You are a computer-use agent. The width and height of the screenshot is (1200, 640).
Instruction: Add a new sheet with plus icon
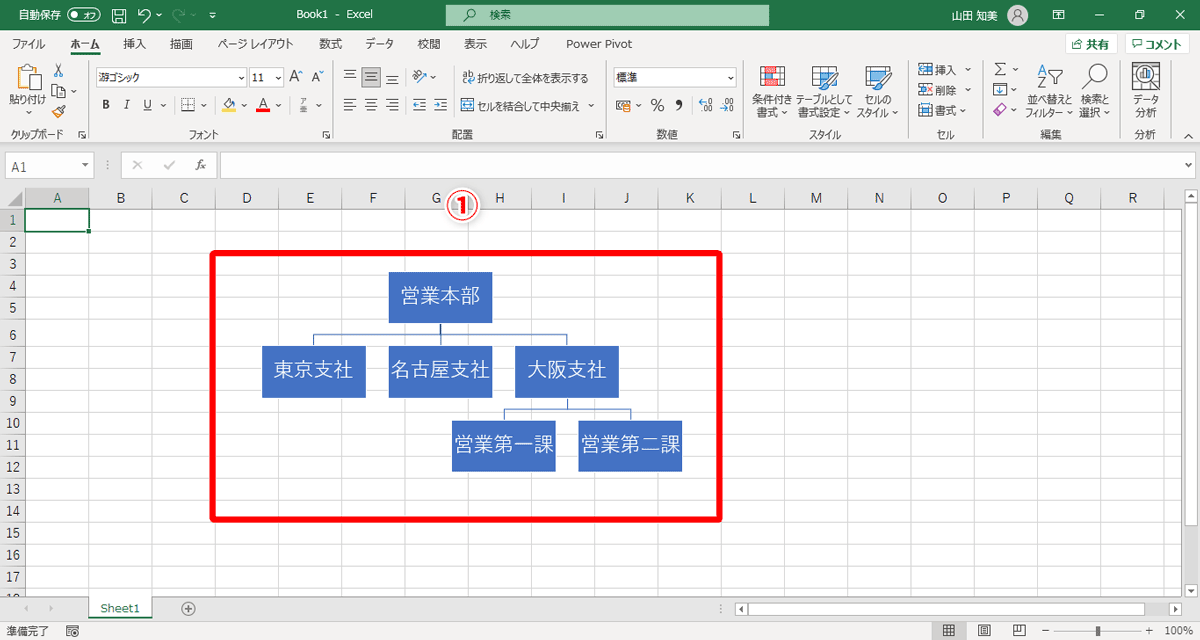pos(188,608)
